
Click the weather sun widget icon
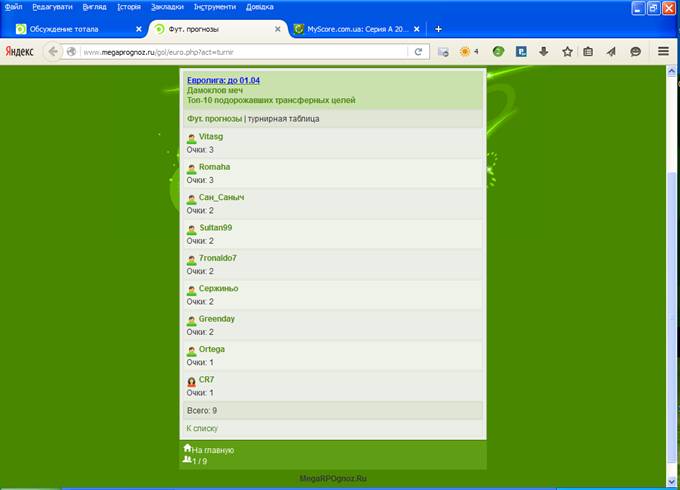tap(467, 51)
